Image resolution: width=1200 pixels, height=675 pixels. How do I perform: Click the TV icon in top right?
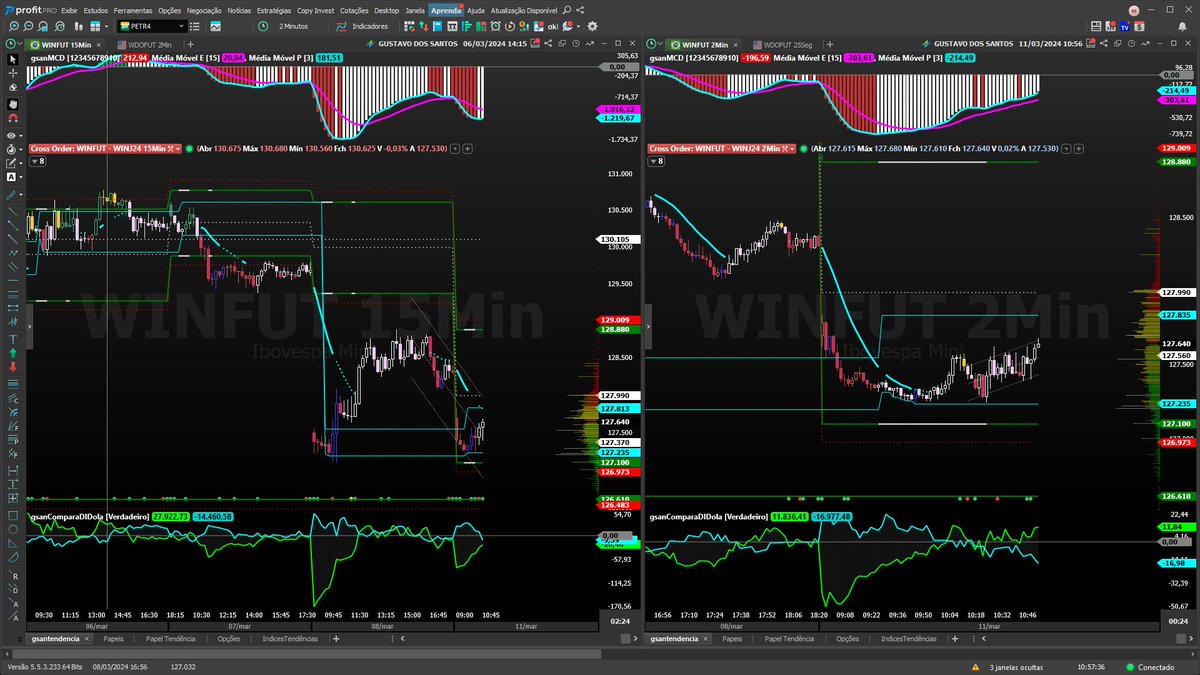point(1125,26)
